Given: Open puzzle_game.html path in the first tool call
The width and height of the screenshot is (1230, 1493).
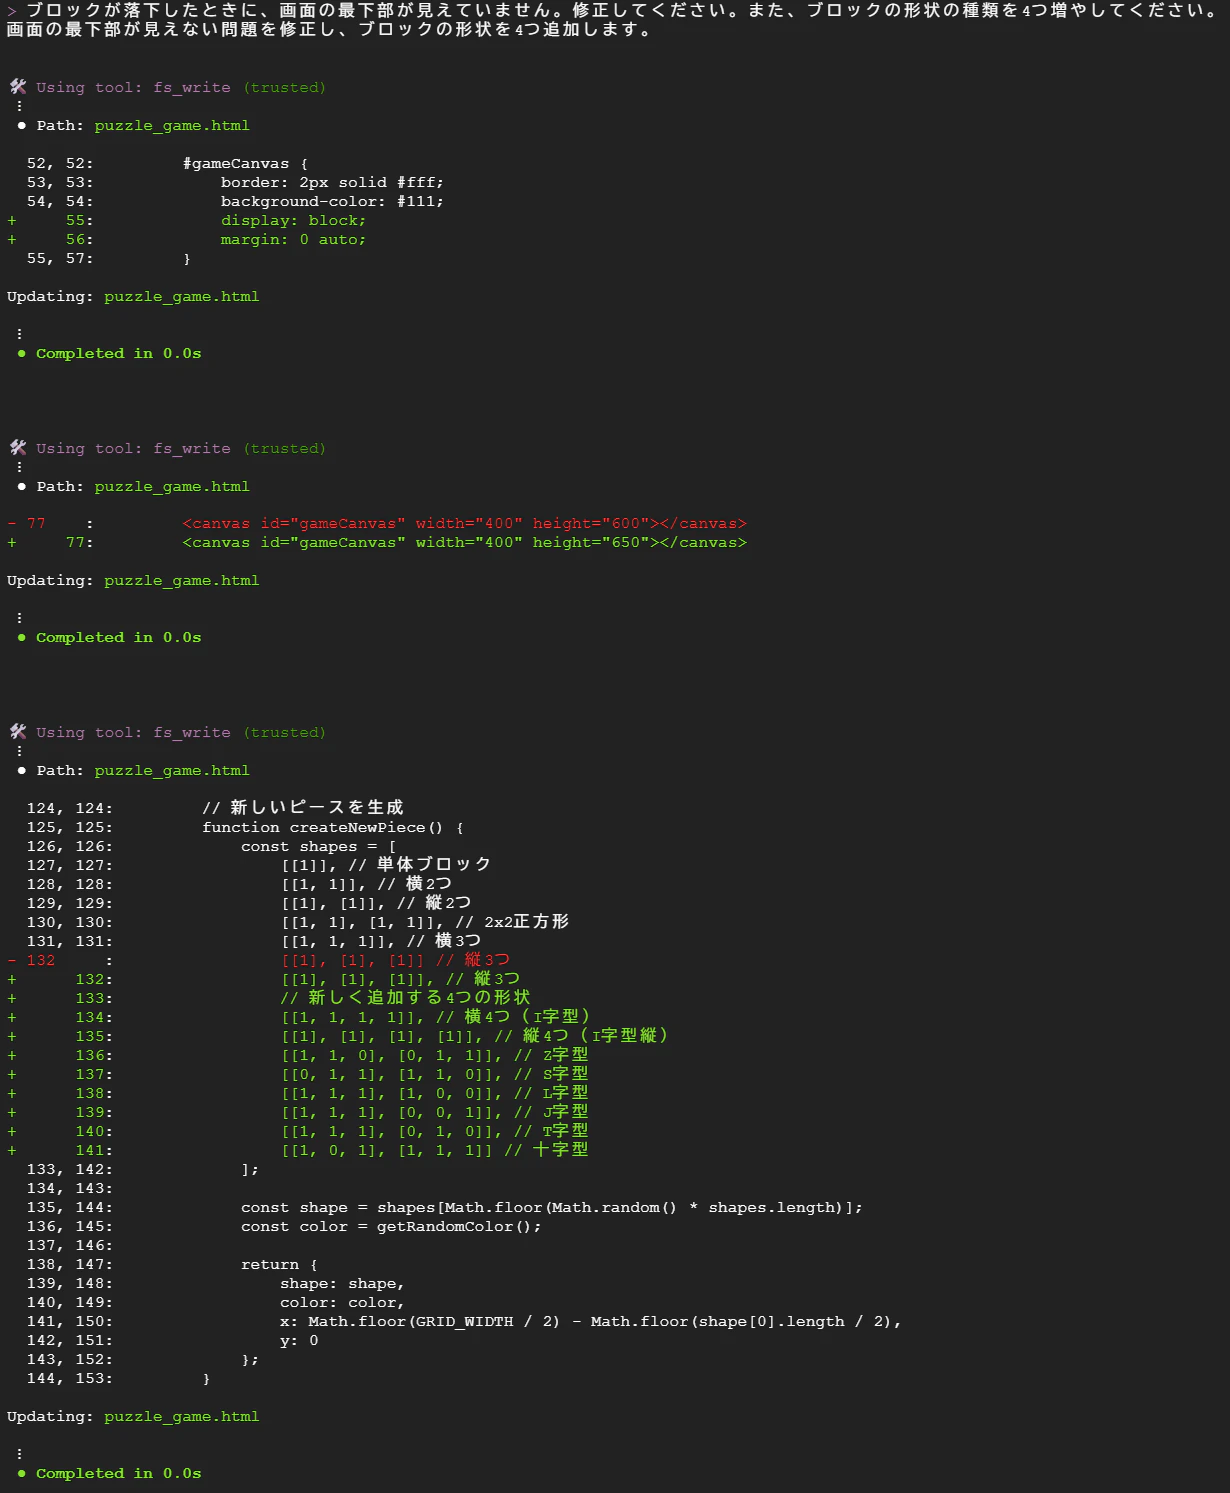Looking at the screenshot, I should coord(172,126).
